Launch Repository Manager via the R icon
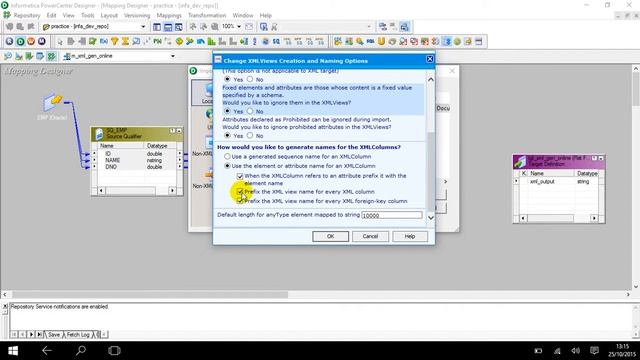The width and height of the screenshot is (640, 360). (9, 41)
